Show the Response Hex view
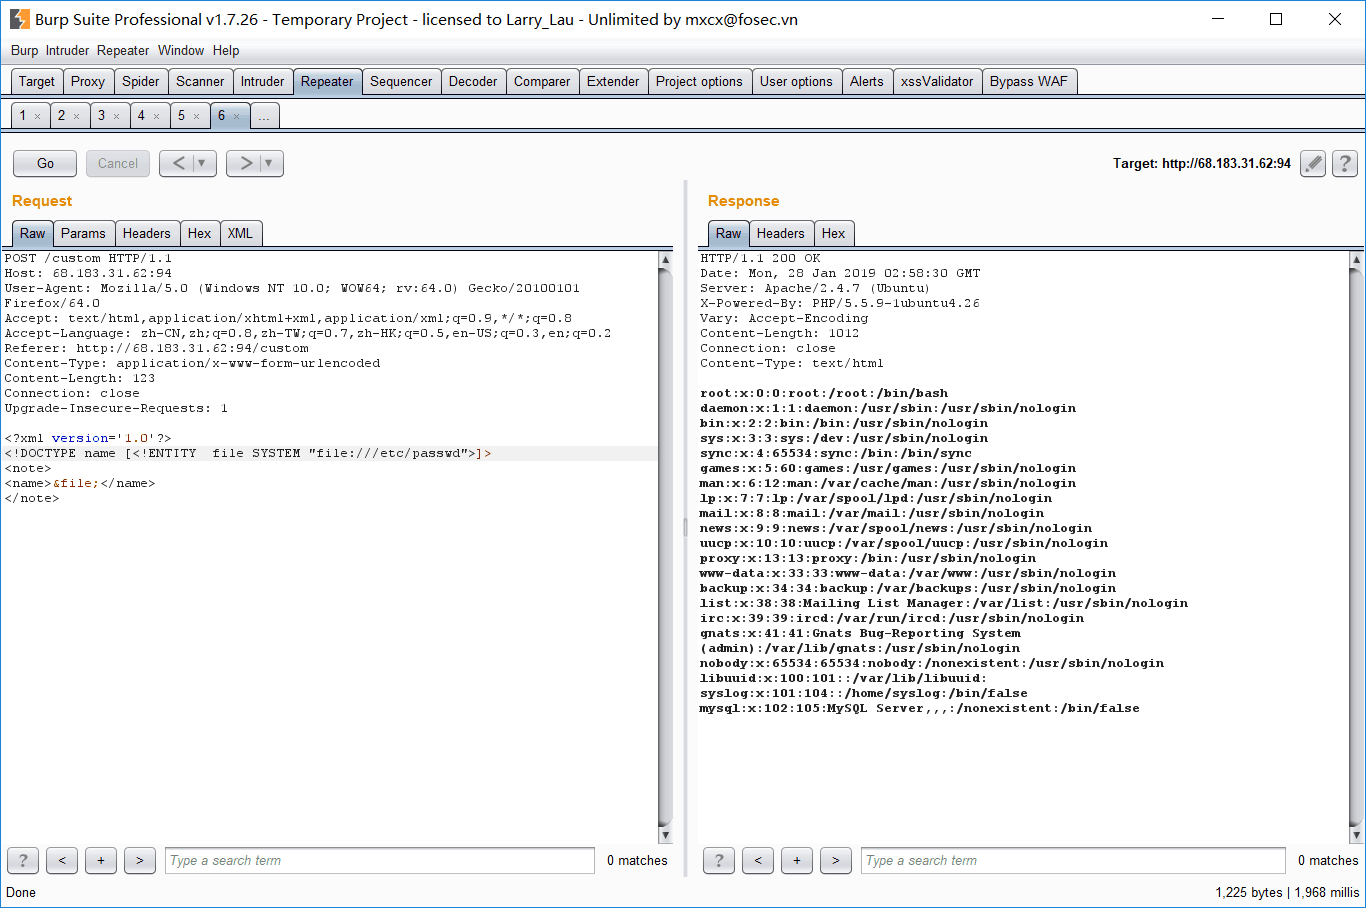This screenshot has height=908, width=1366. [x=834, y=233]
